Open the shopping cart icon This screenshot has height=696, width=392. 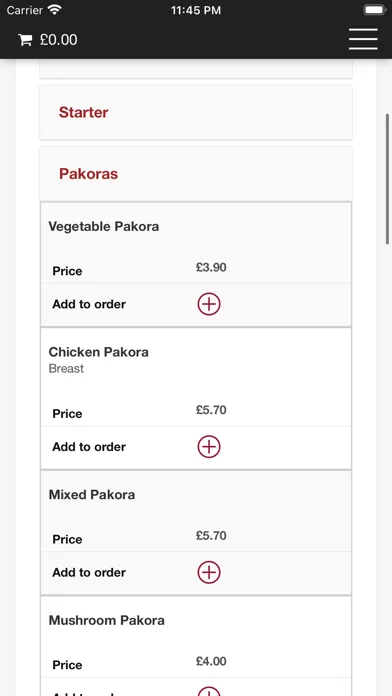click(x=25, y=40)
